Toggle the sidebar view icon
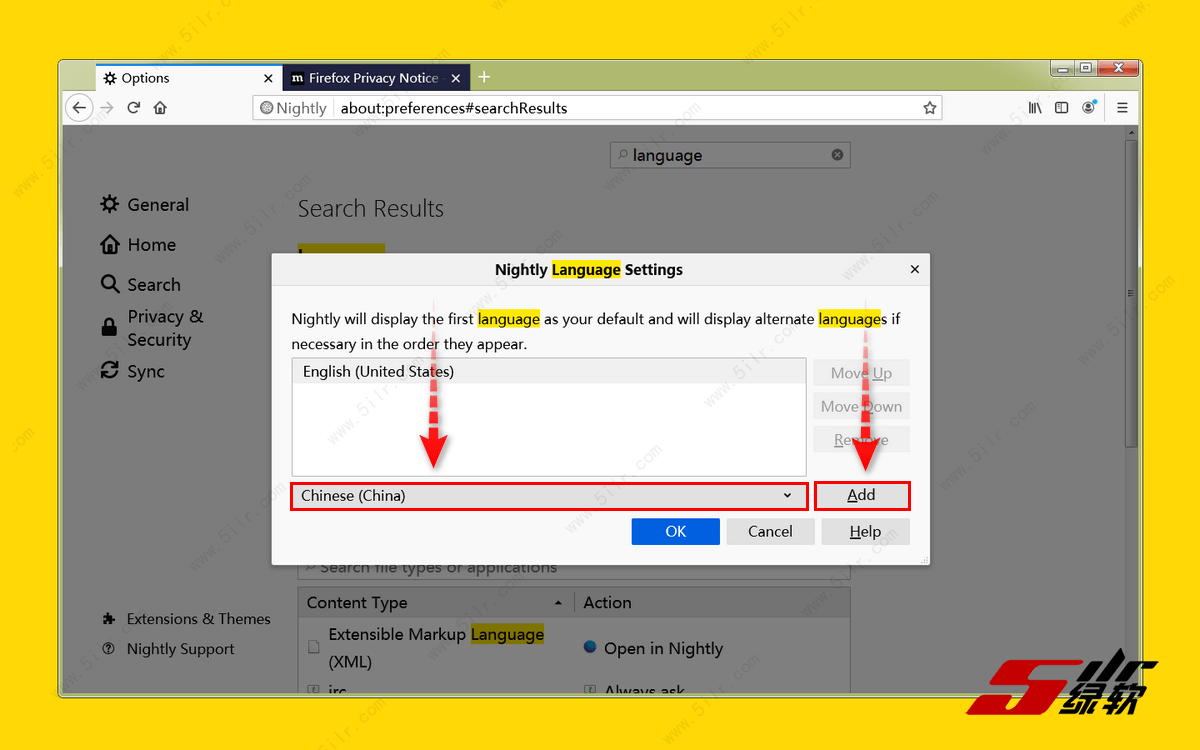The height and width of the screenshot is (750, 1200). point(1061,108)
